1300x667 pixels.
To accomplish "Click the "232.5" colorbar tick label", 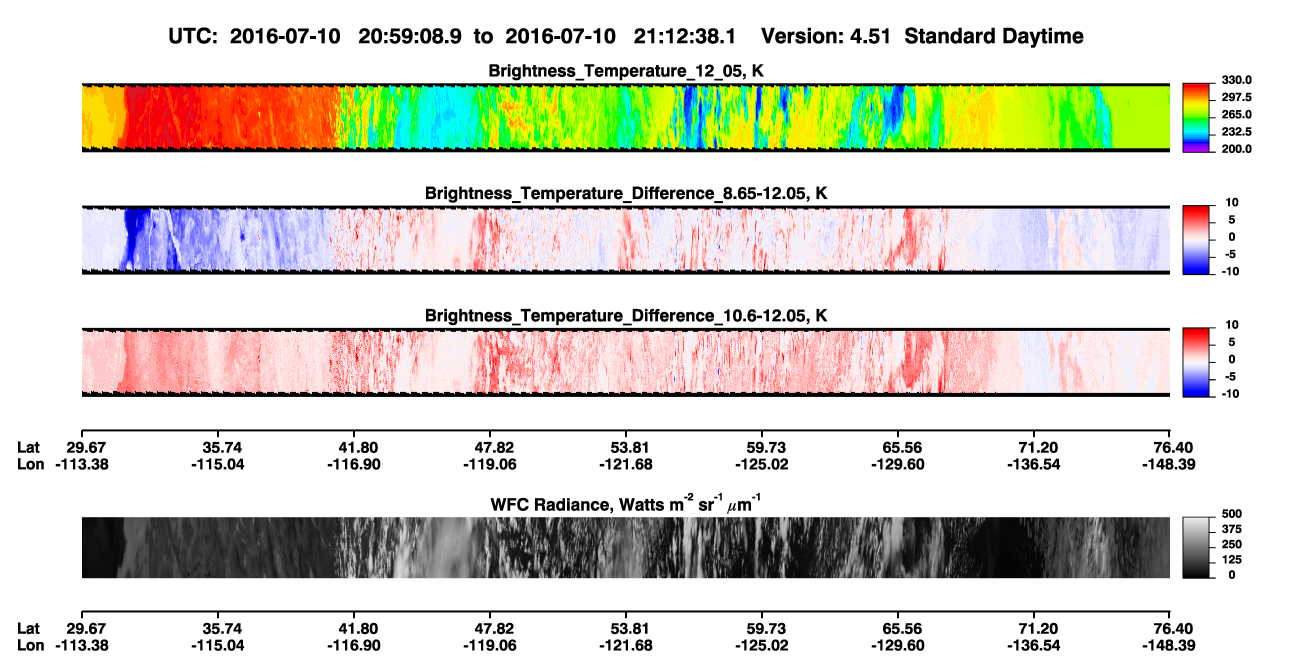I will [1236, 132].
